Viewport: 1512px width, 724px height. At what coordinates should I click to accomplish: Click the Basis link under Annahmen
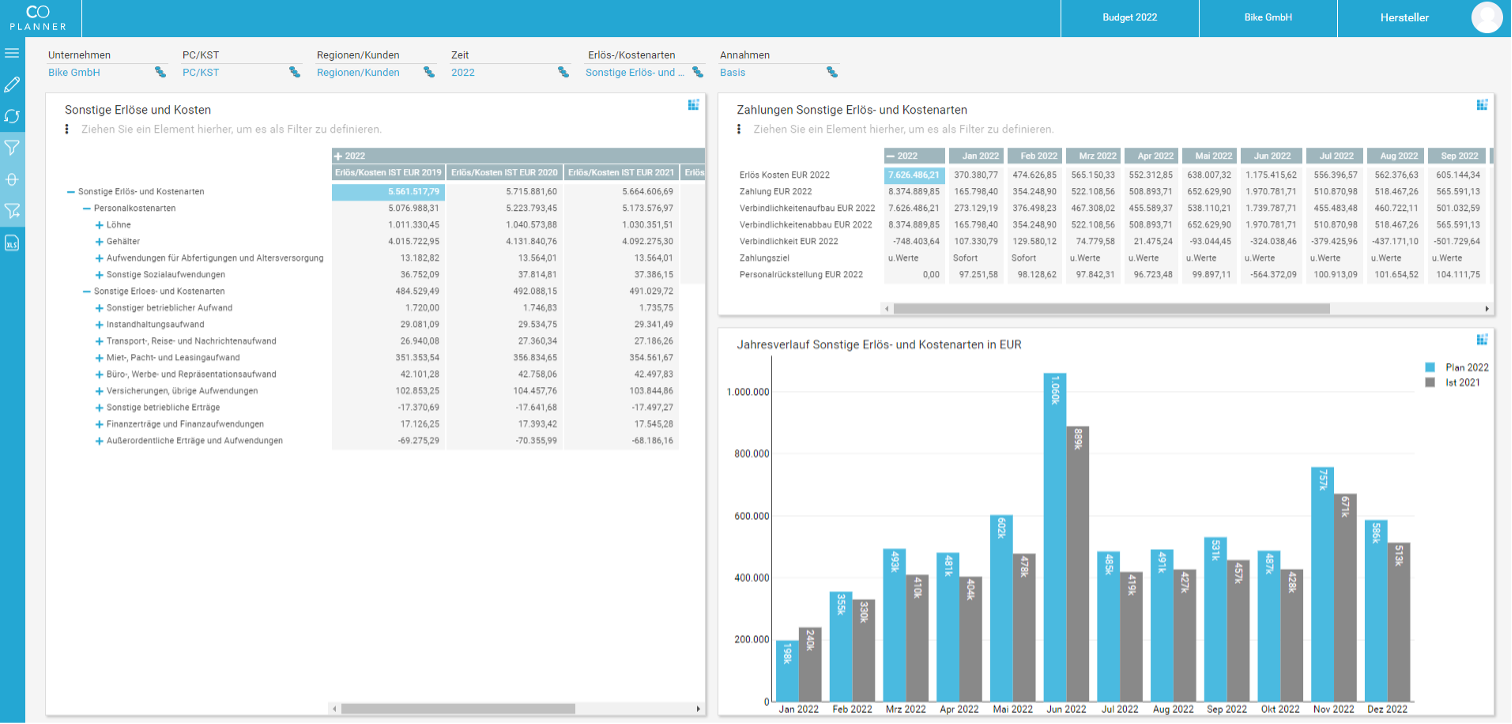pyautogui.click(x=731, y=73)
